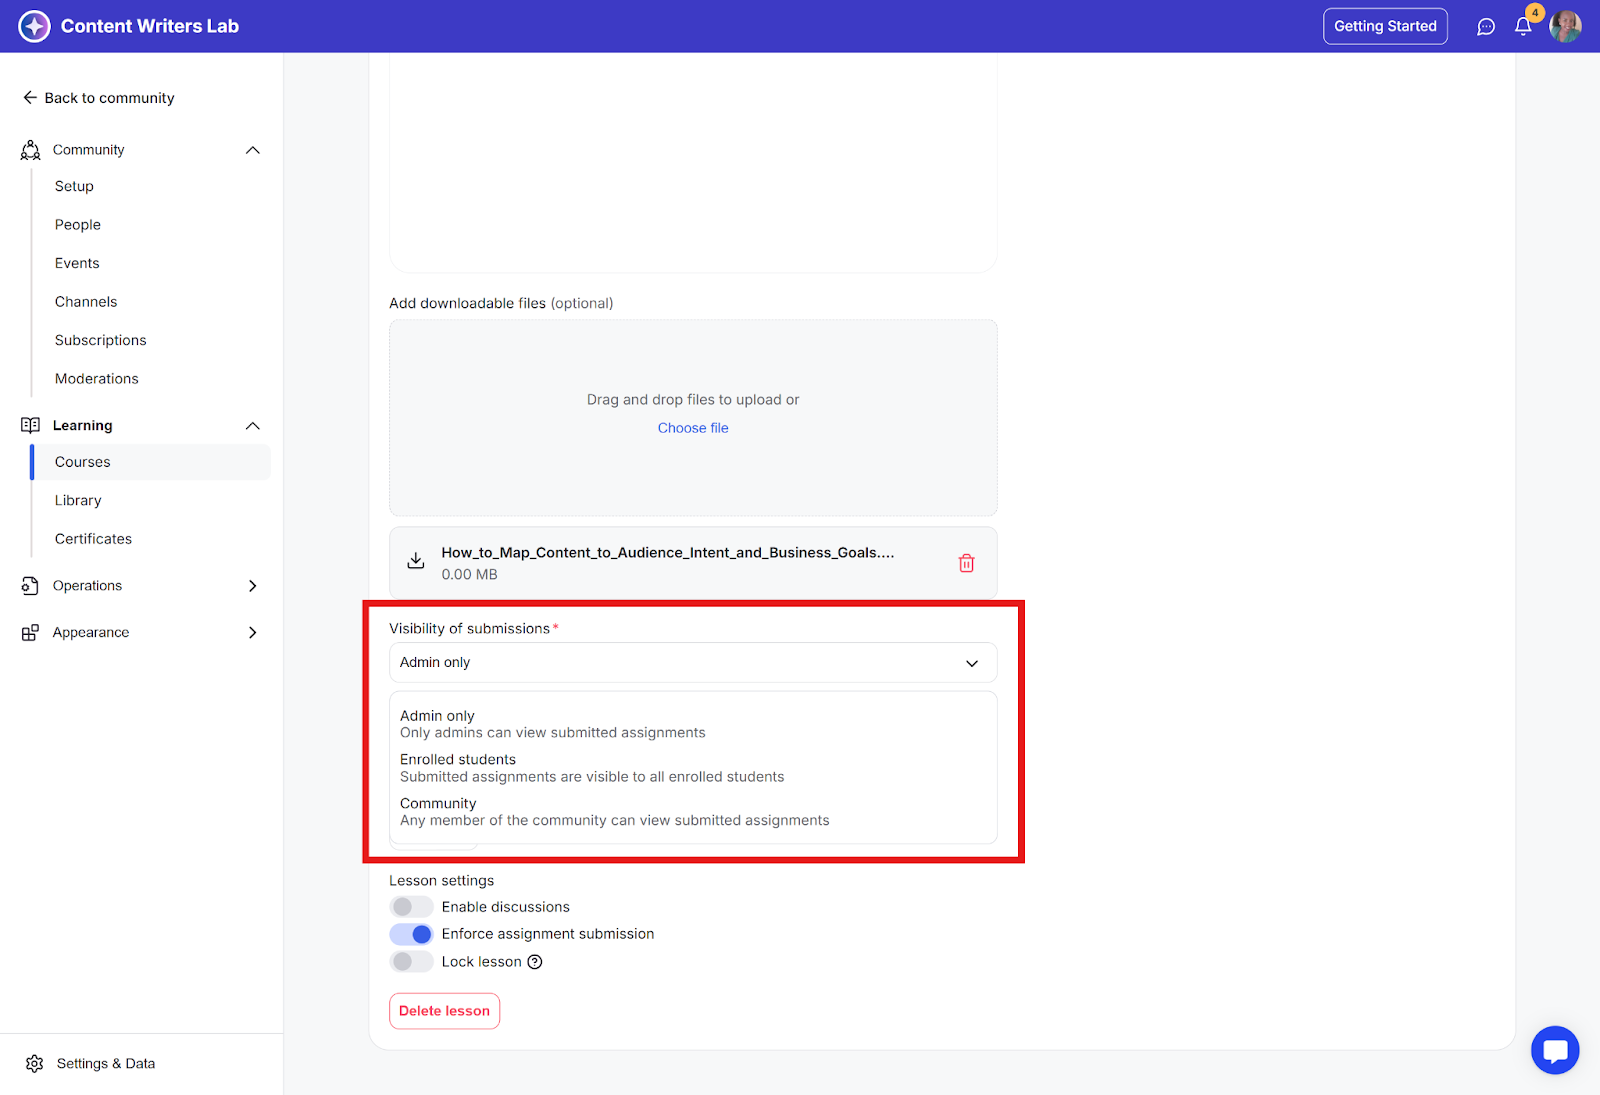The width and height of the screenshot is (1600, 1095).
Task: Disable Enforce assignment submission toggle
Action: coord(411,934)
